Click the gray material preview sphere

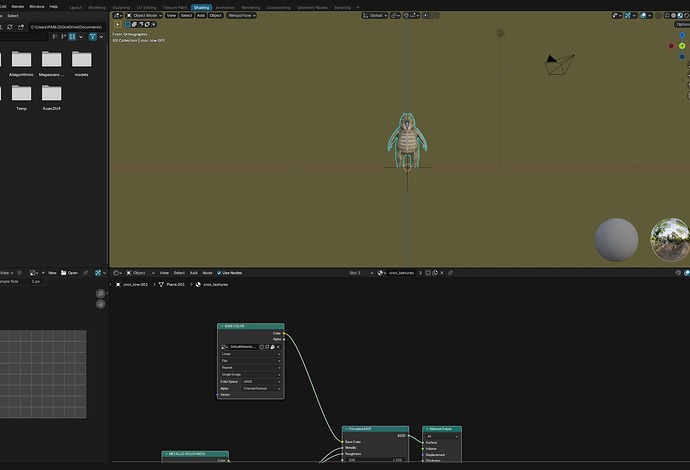coord(616,240)
